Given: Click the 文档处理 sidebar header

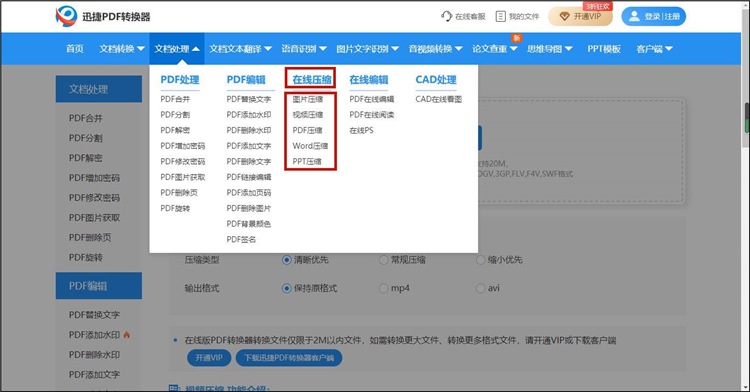Looking at the screenshot, I should pyautogui.click(x=99, y=89).
